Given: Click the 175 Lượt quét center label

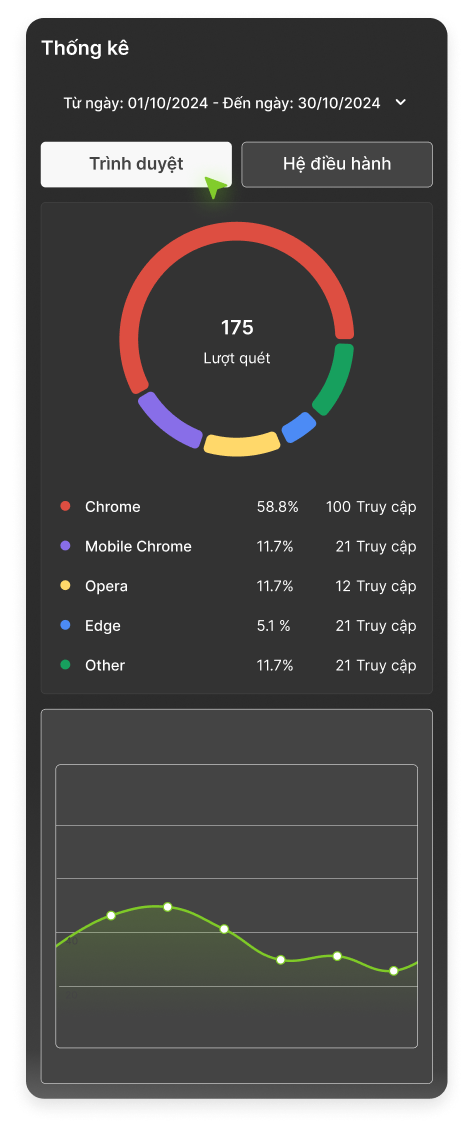Looking at the screenshot, I should point(237,341).
